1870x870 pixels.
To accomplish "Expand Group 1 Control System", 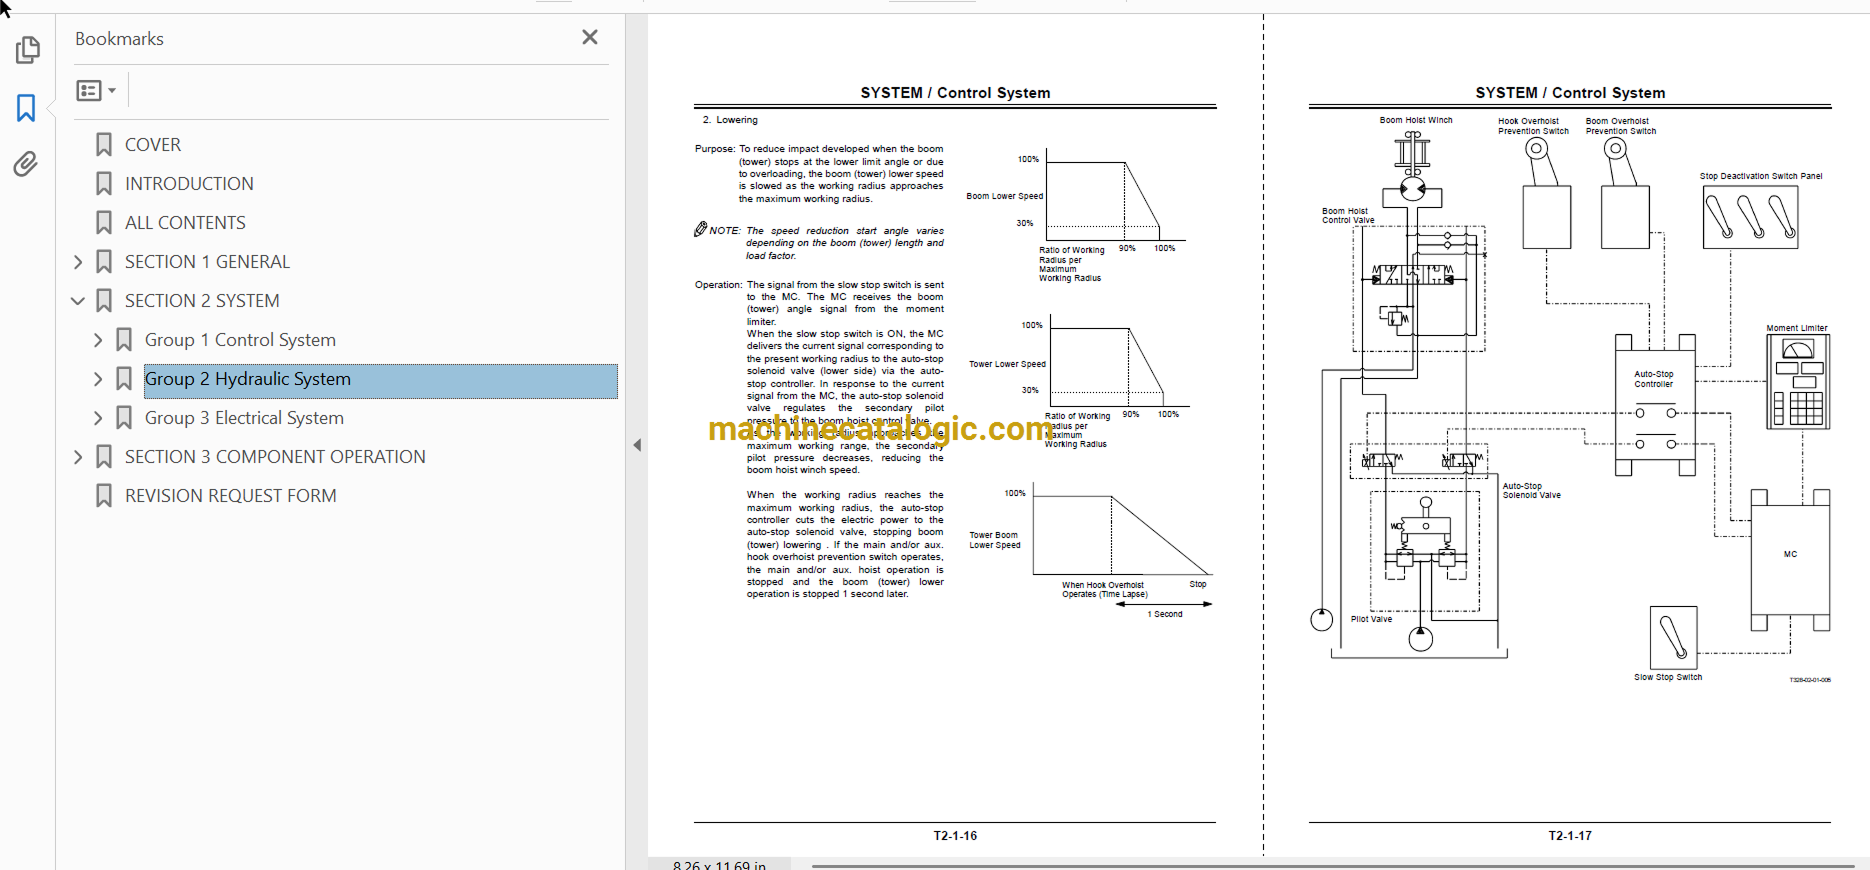I will pos(98,340).
